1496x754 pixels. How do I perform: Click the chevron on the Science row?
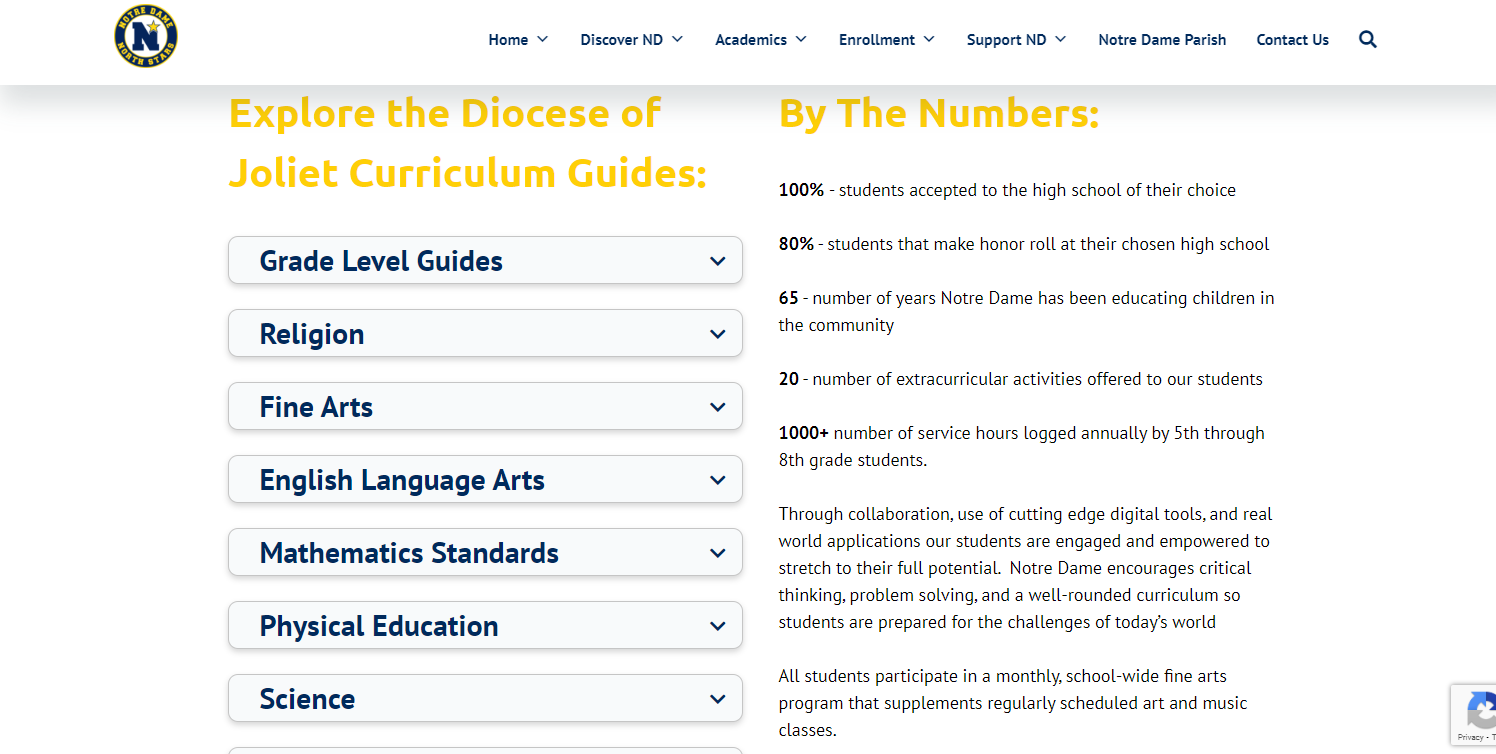pos(717,699)
